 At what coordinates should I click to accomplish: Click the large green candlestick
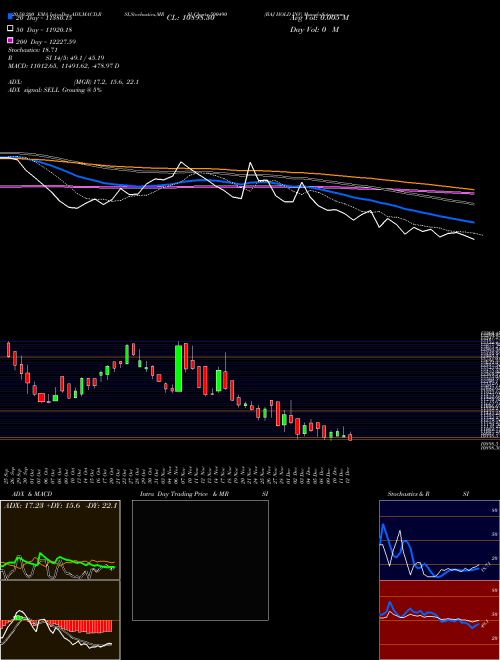(x=178, y=368)
